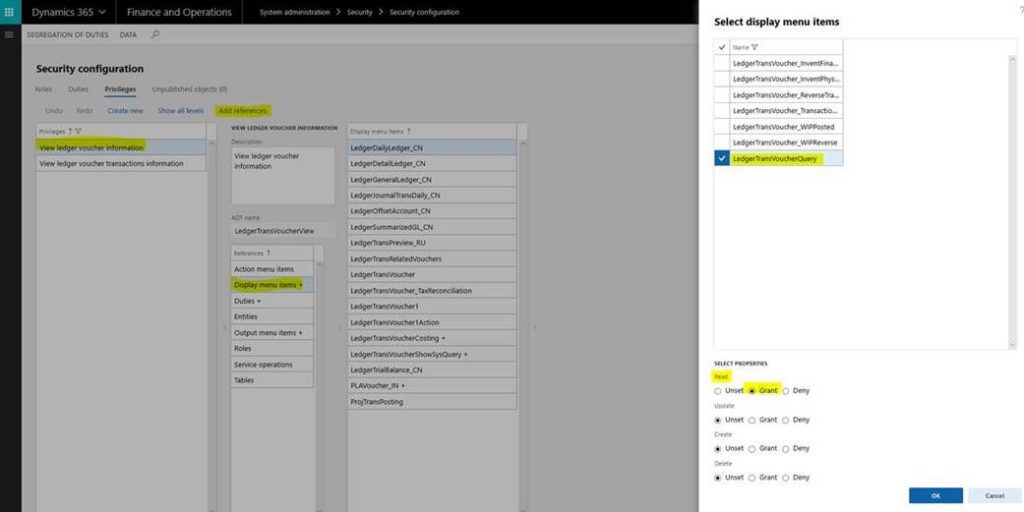Click the select-all checkmark in grid header

(722, 47)
